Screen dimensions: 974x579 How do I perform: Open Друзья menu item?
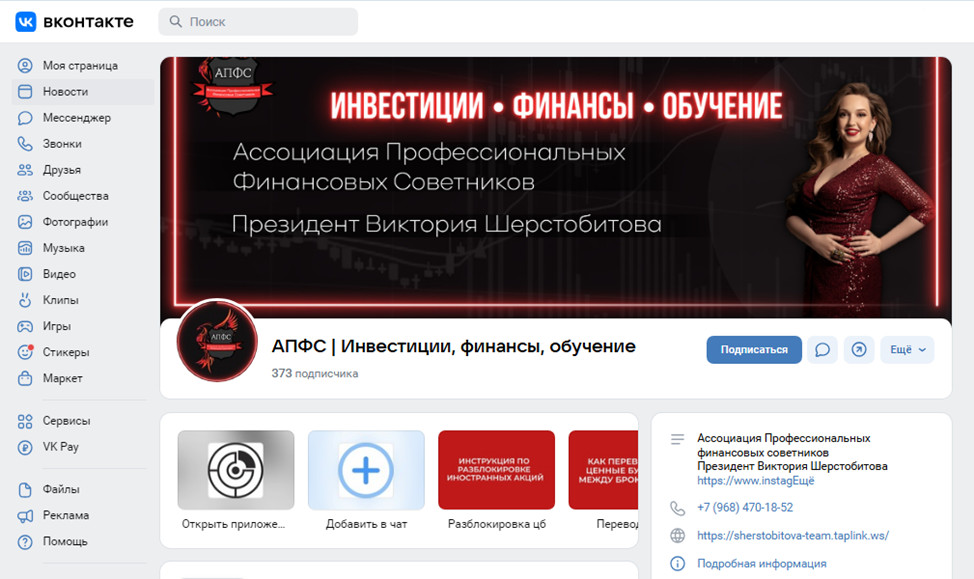[x=83, y=170]
